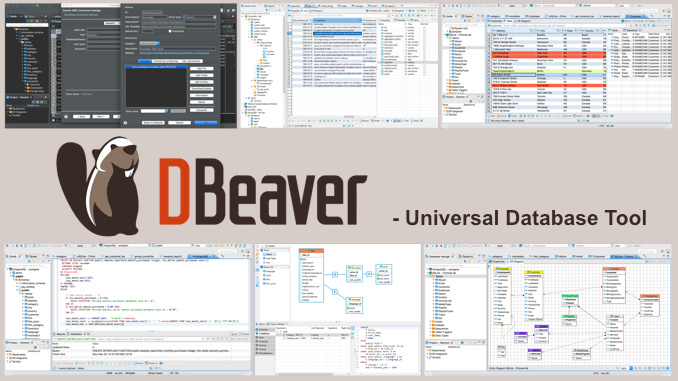This screenshot has height=381, width=678.
Task: Open the Sorting section in the query builder
Action: (x=265, y=349)
